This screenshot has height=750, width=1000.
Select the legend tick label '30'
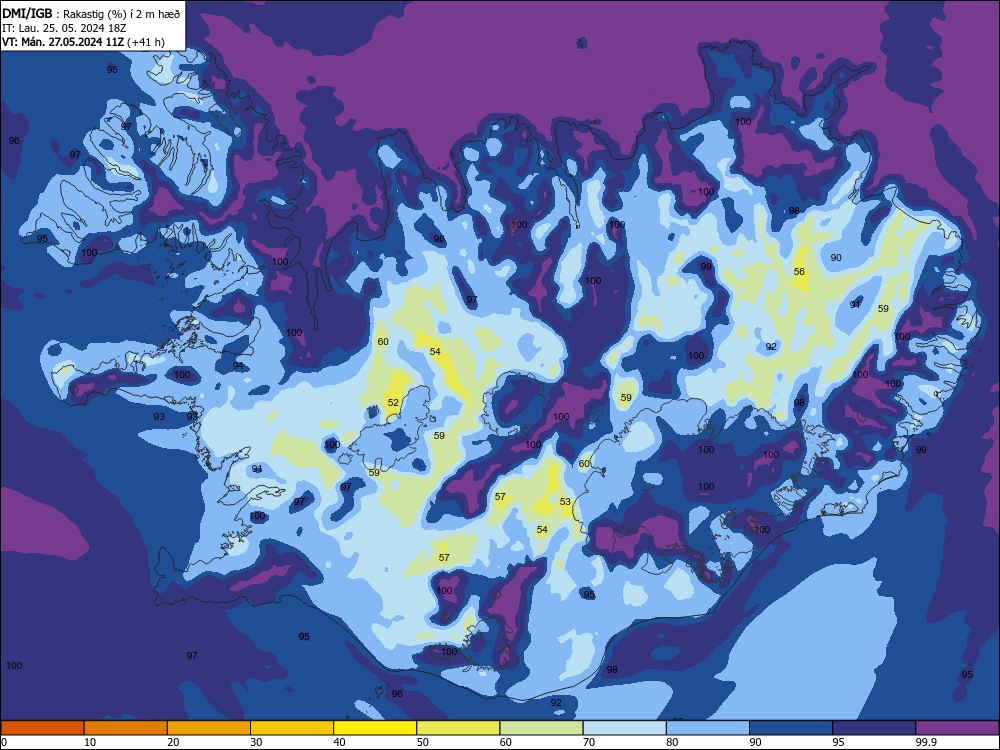pos(256,742)
